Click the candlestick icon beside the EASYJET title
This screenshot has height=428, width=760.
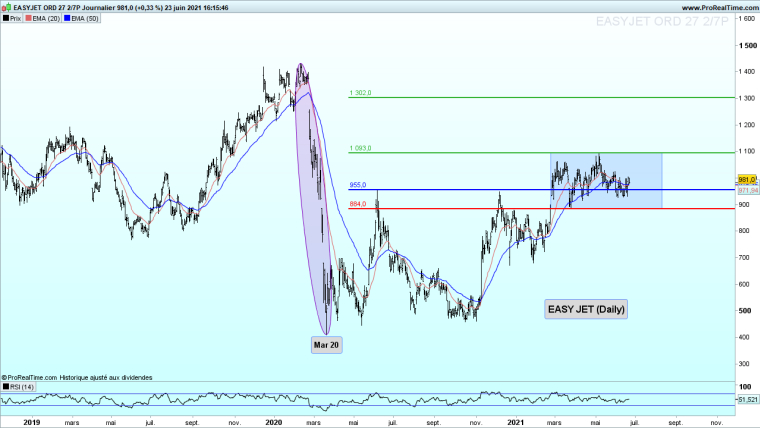coord(7,7)
